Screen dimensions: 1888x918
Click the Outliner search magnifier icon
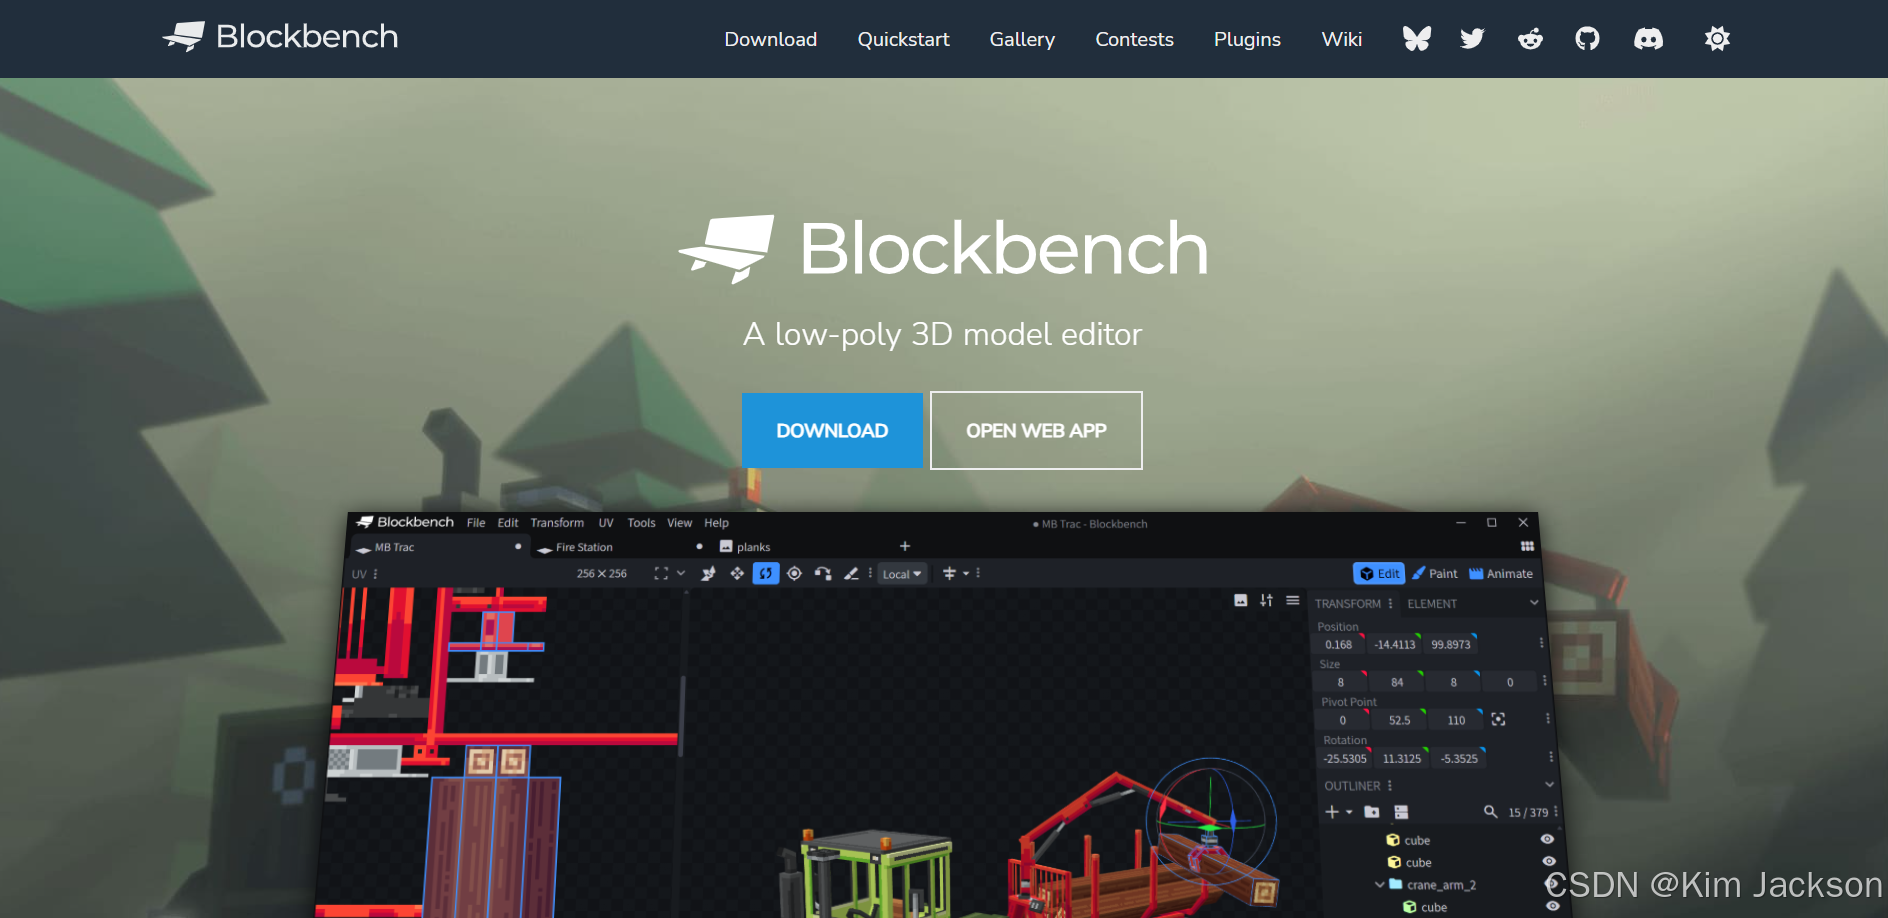coord(1490,812)
